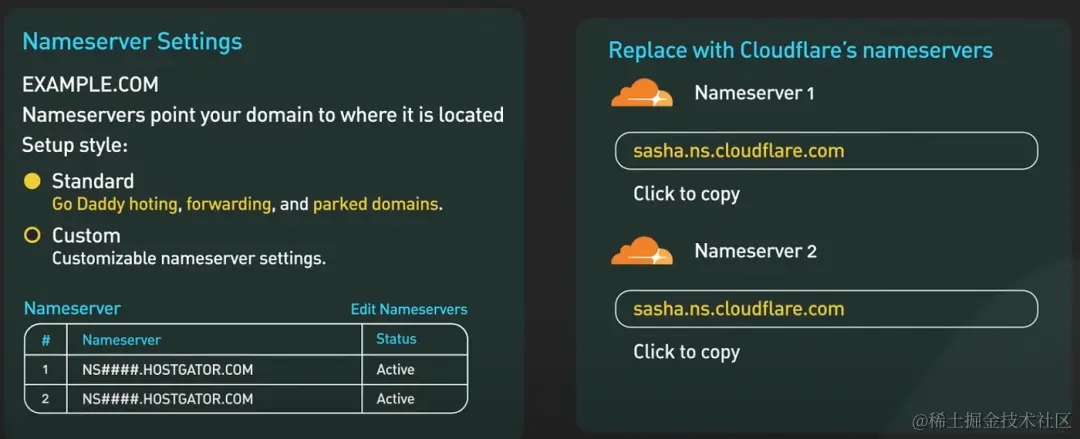The width and height of the screenshot is (1080, 439).
Task: Click the Nameserver Settings heading
Action: point(132,41)
